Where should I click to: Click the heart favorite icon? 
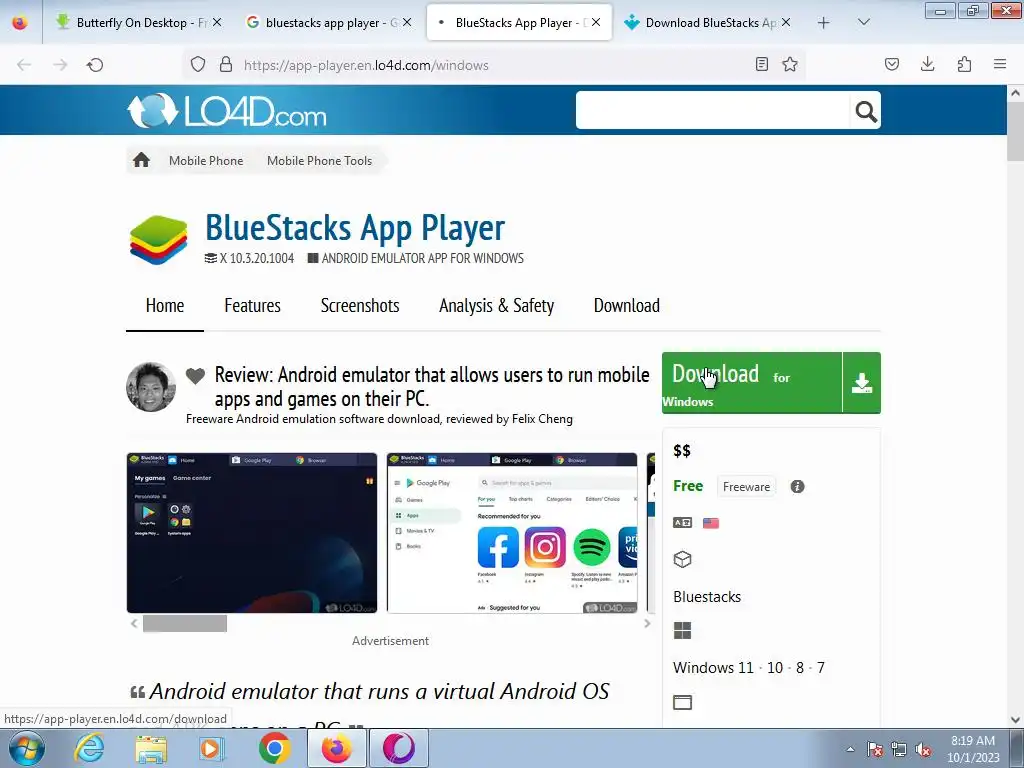point(195,376)
